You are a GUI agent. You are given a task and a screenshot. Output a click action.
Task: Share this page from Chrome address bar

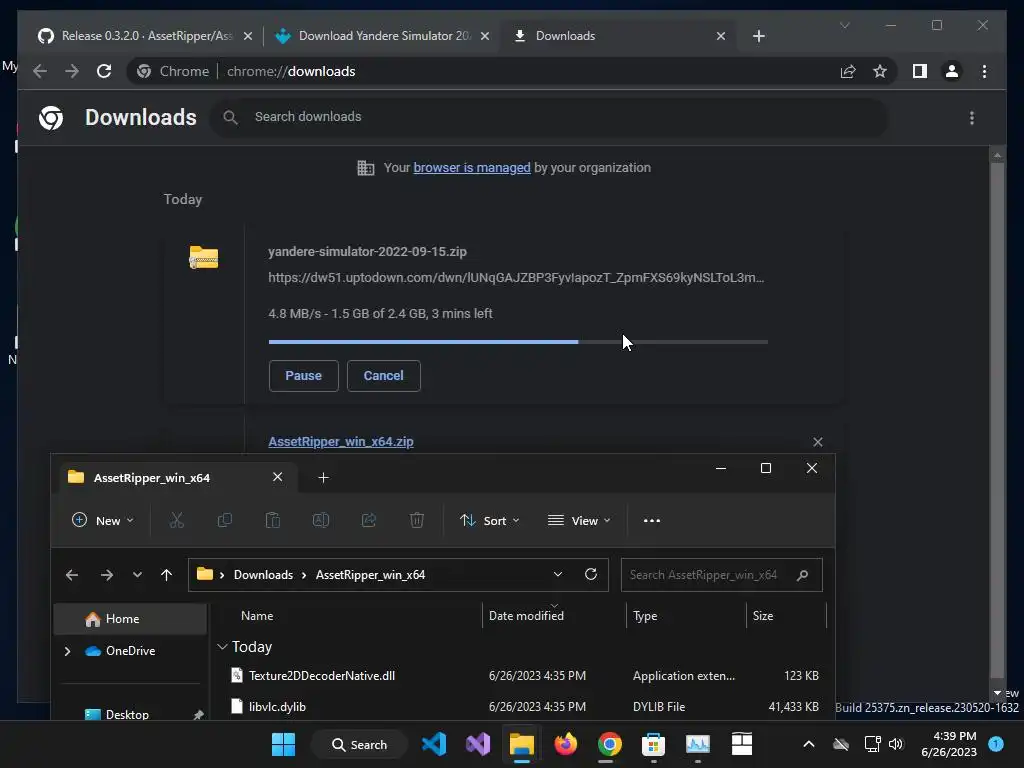(x=848, y=71)
